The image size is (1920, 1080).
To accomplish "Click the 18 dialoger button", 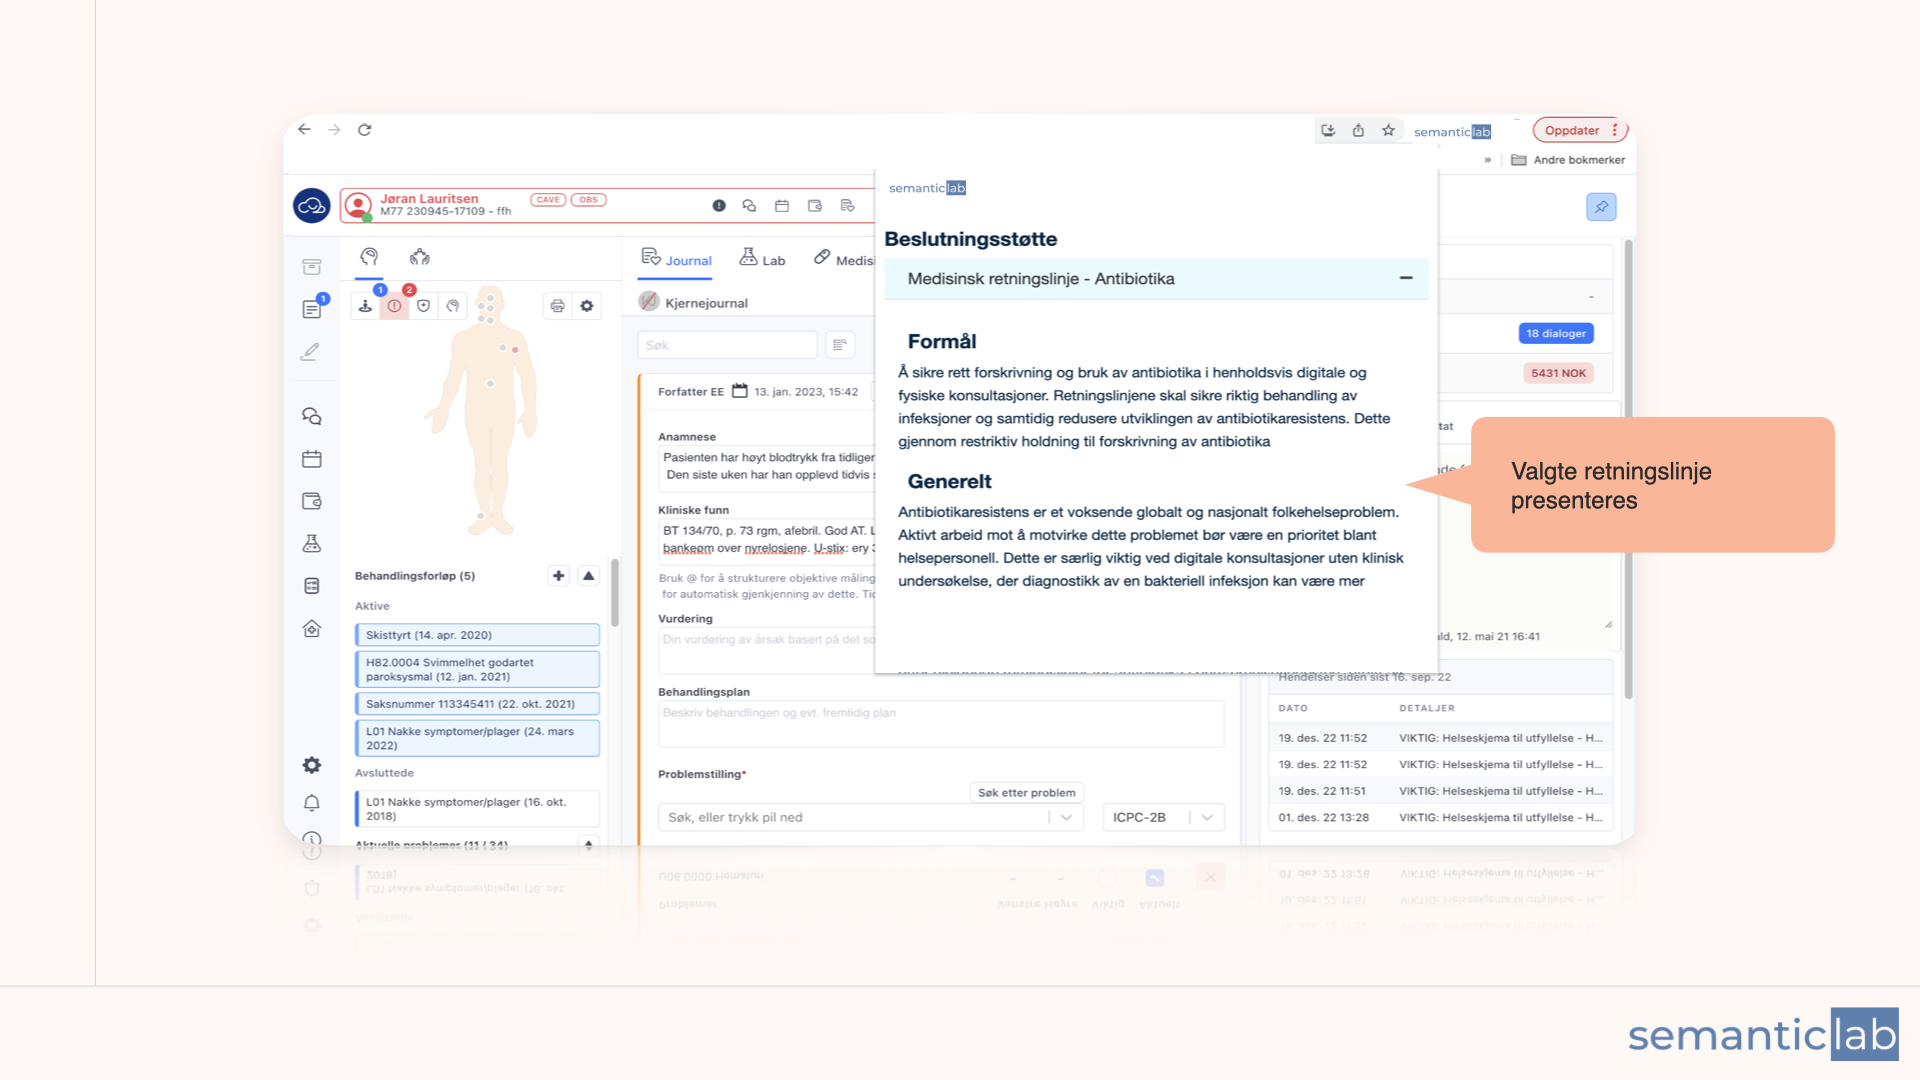I will (1555, 333).
